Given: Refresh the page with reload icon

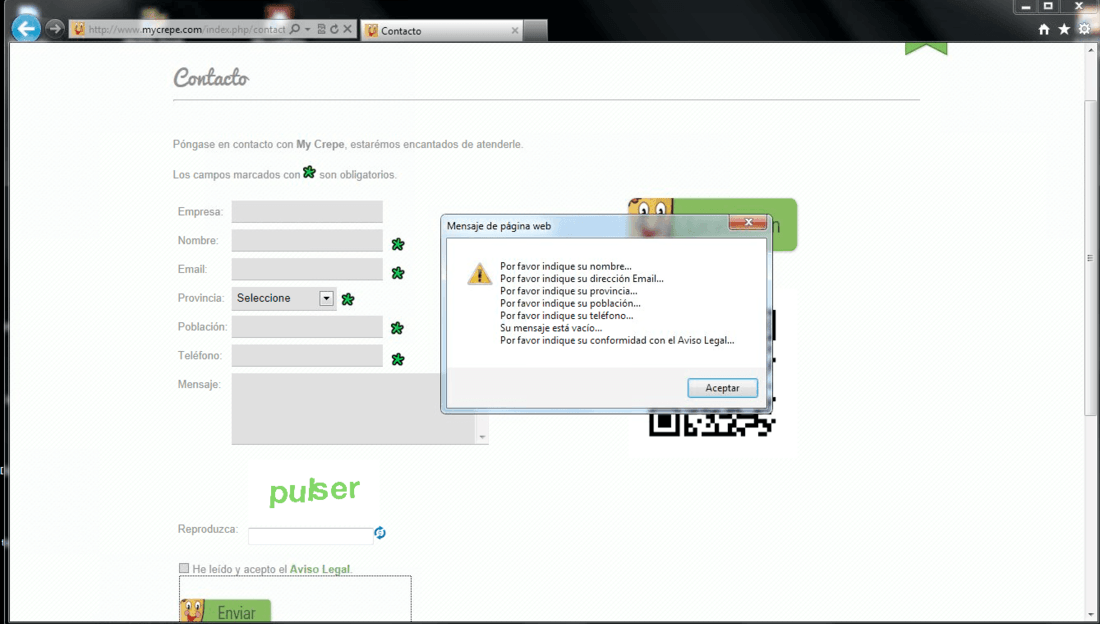Looking at the screenshot, I should tap(334, 29).
